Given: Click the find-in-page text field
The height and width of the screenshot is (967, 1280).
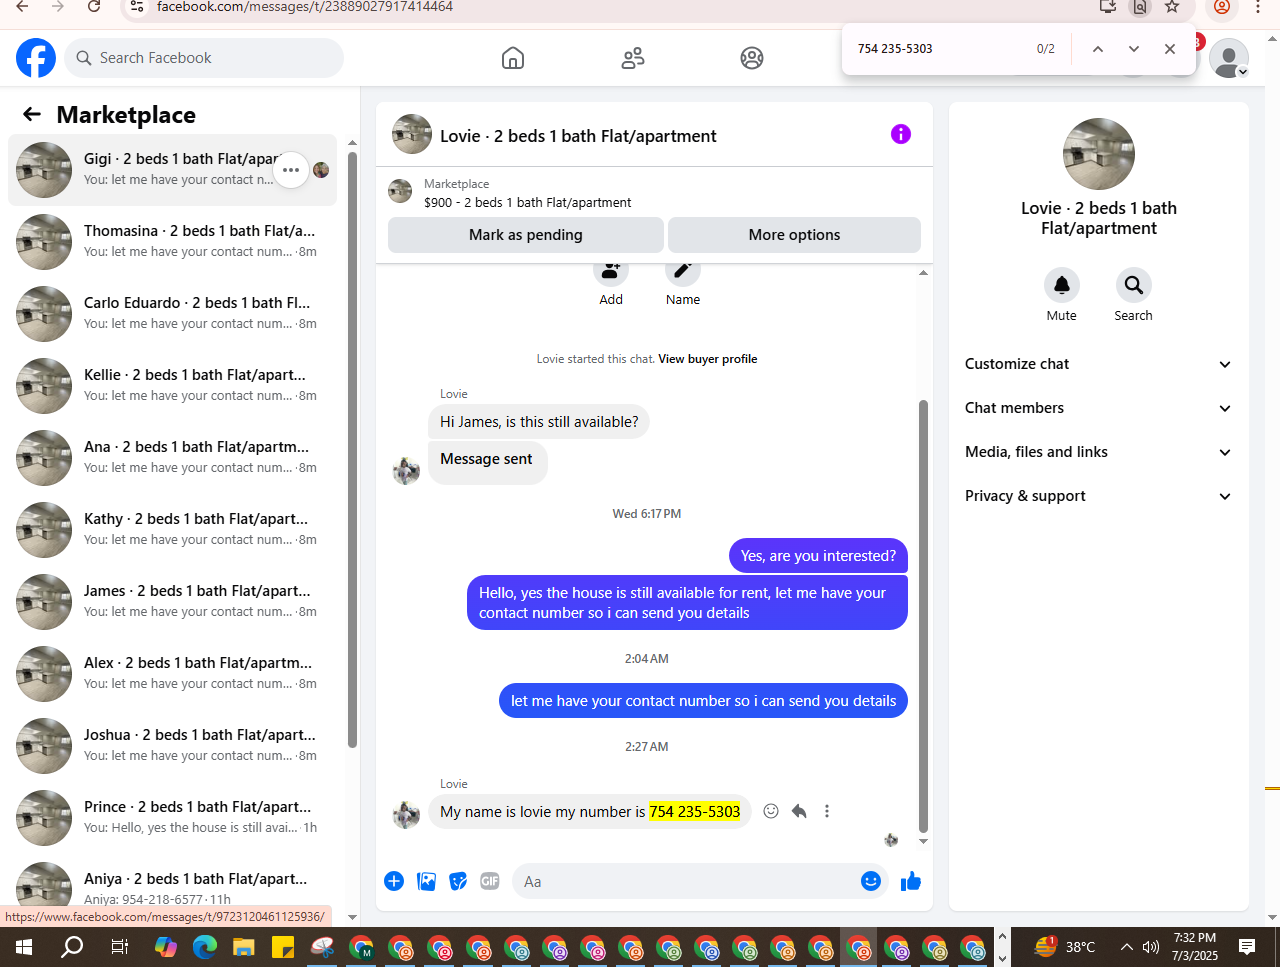Looking at the screenshot, I should [940, 49].
